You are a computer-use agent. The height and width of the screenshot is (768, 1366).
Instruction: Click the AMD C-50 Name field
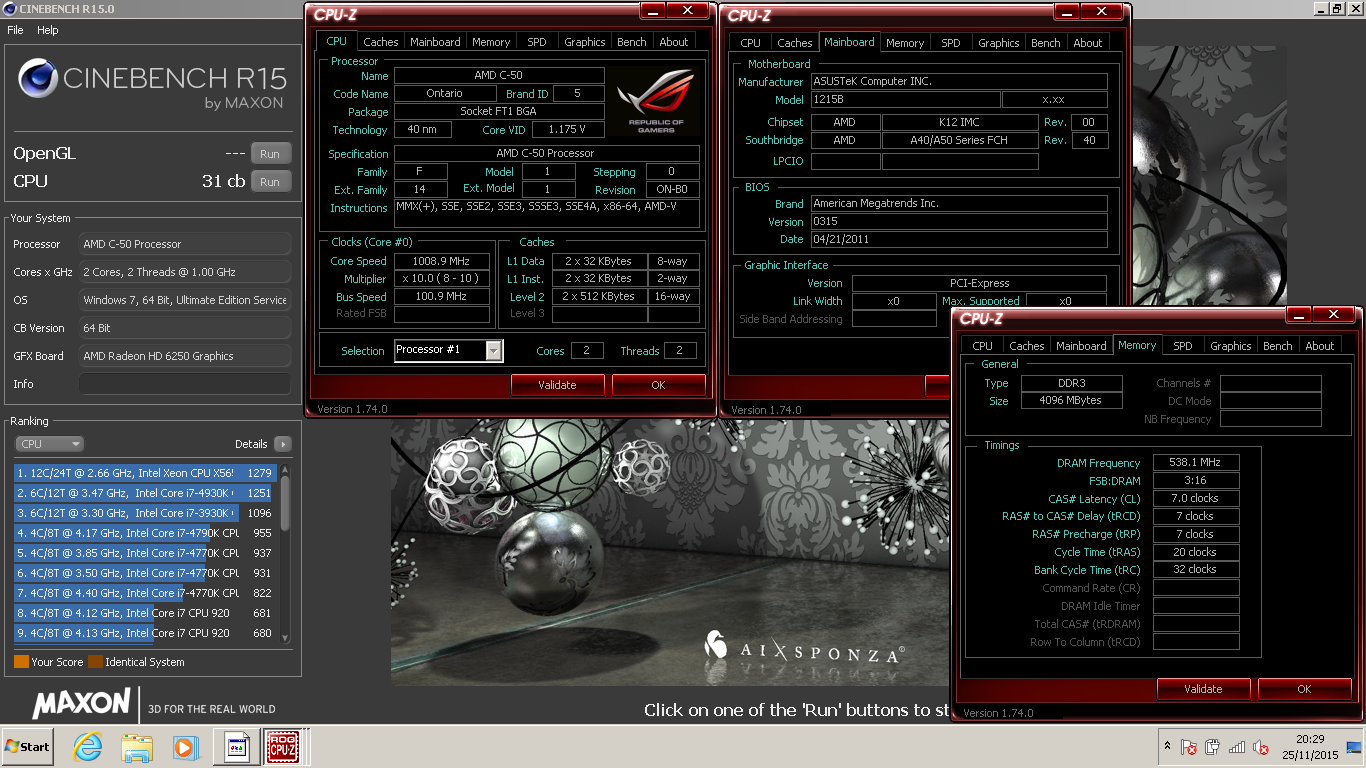coord(499,75)
